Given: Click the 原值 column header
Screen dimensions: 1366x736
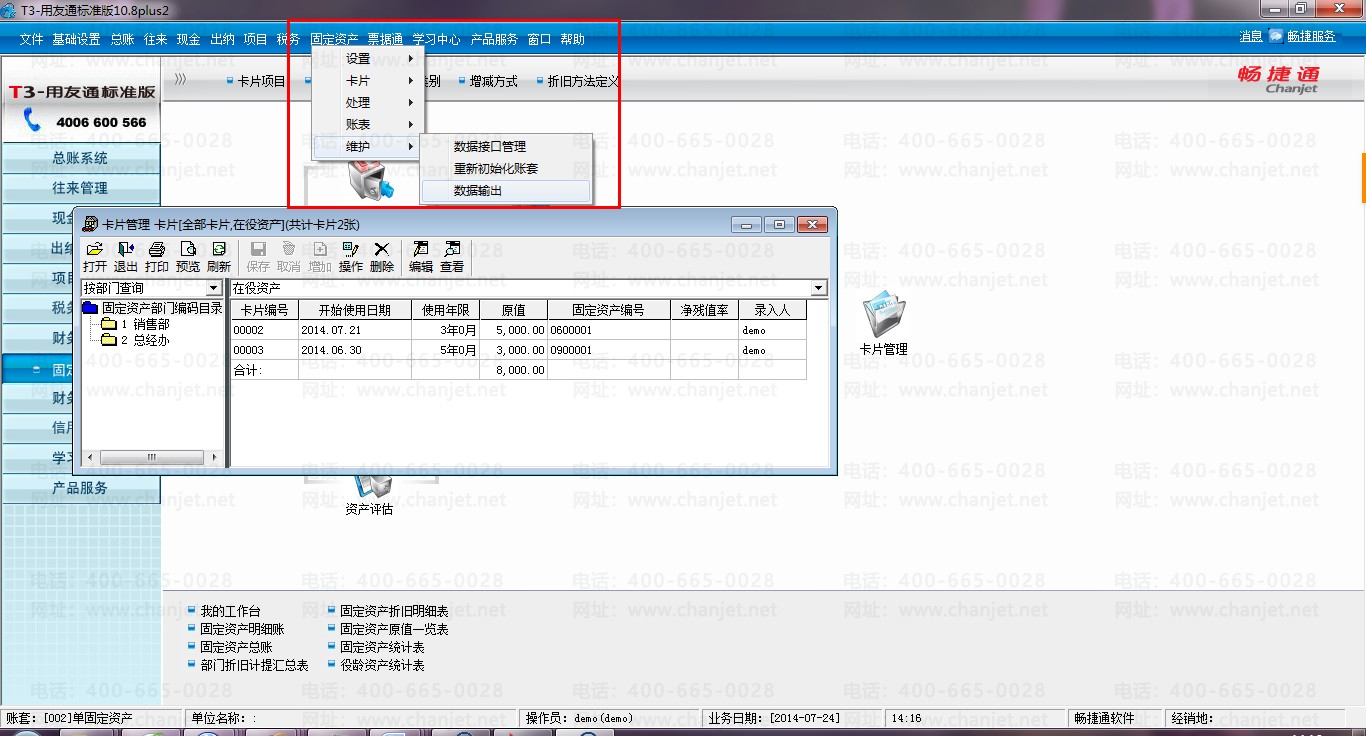Looking at the screenshot, I should point(513,310).
